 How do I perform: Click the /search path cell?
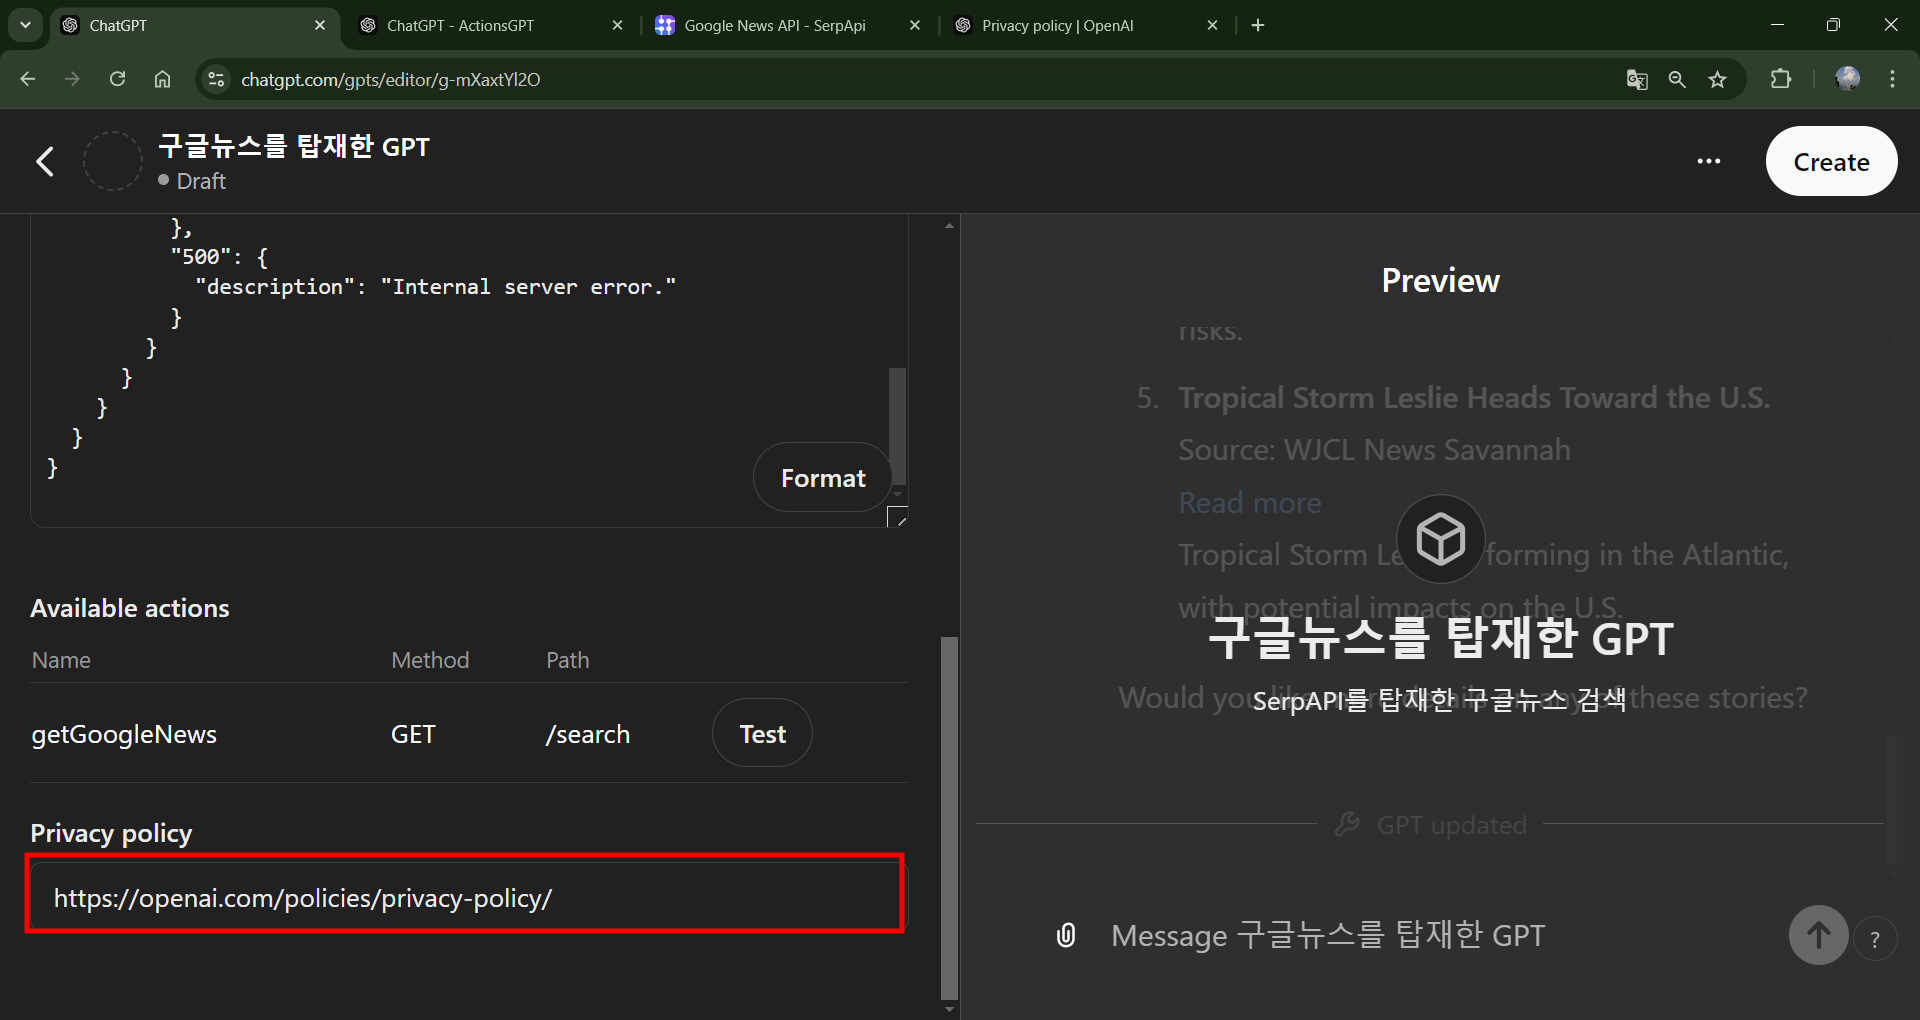[x=588, y=734]
